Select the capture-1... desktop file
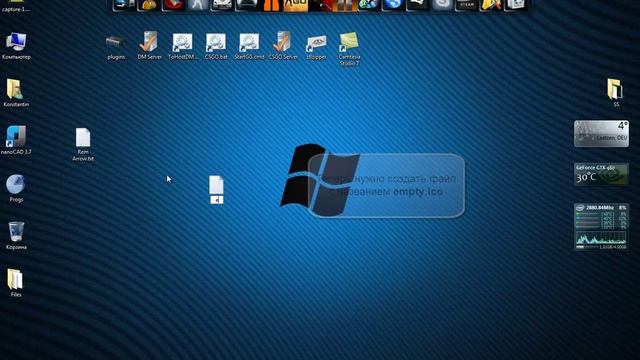Image resolution: width=640 pixels, height=360 pixels. pyautogui.click(x=16, y=6)
